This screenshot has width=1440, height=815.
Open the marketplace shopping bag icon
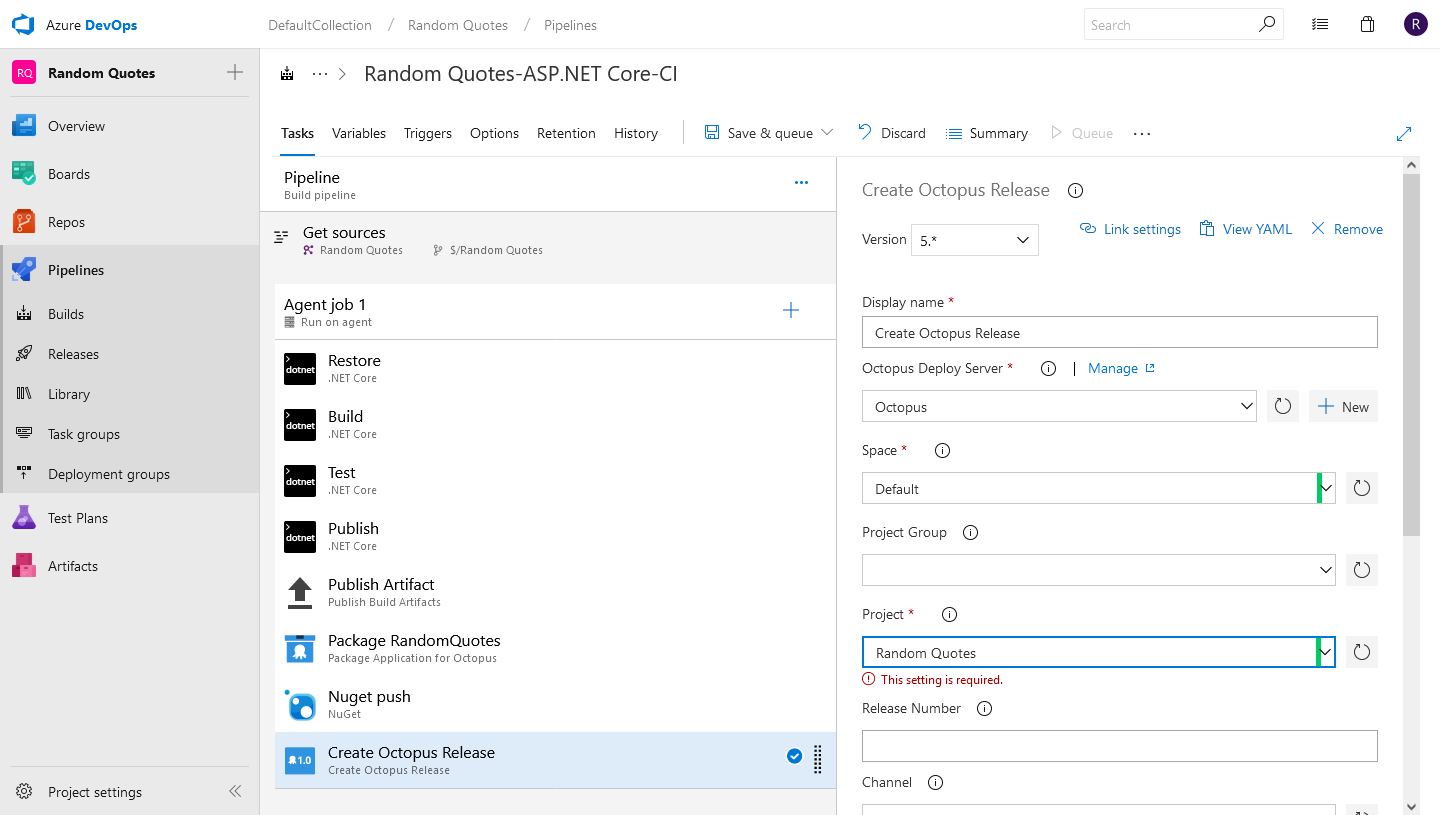tap(1367, 25)
